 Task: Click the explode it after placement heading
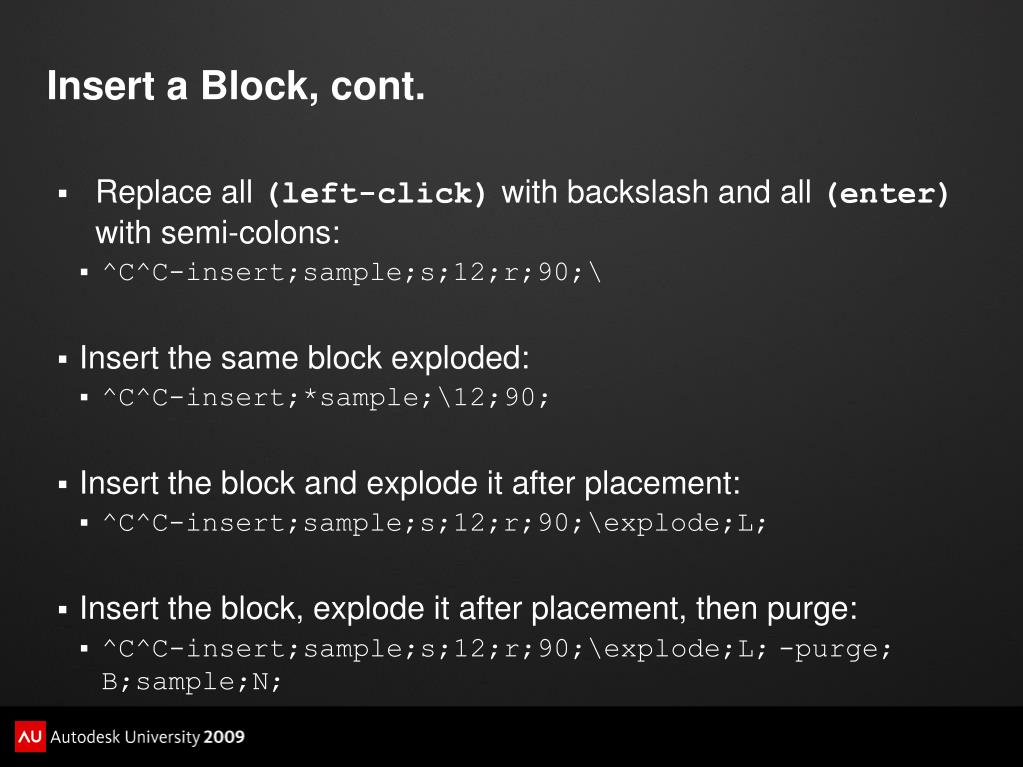click(x=410, y=483)
